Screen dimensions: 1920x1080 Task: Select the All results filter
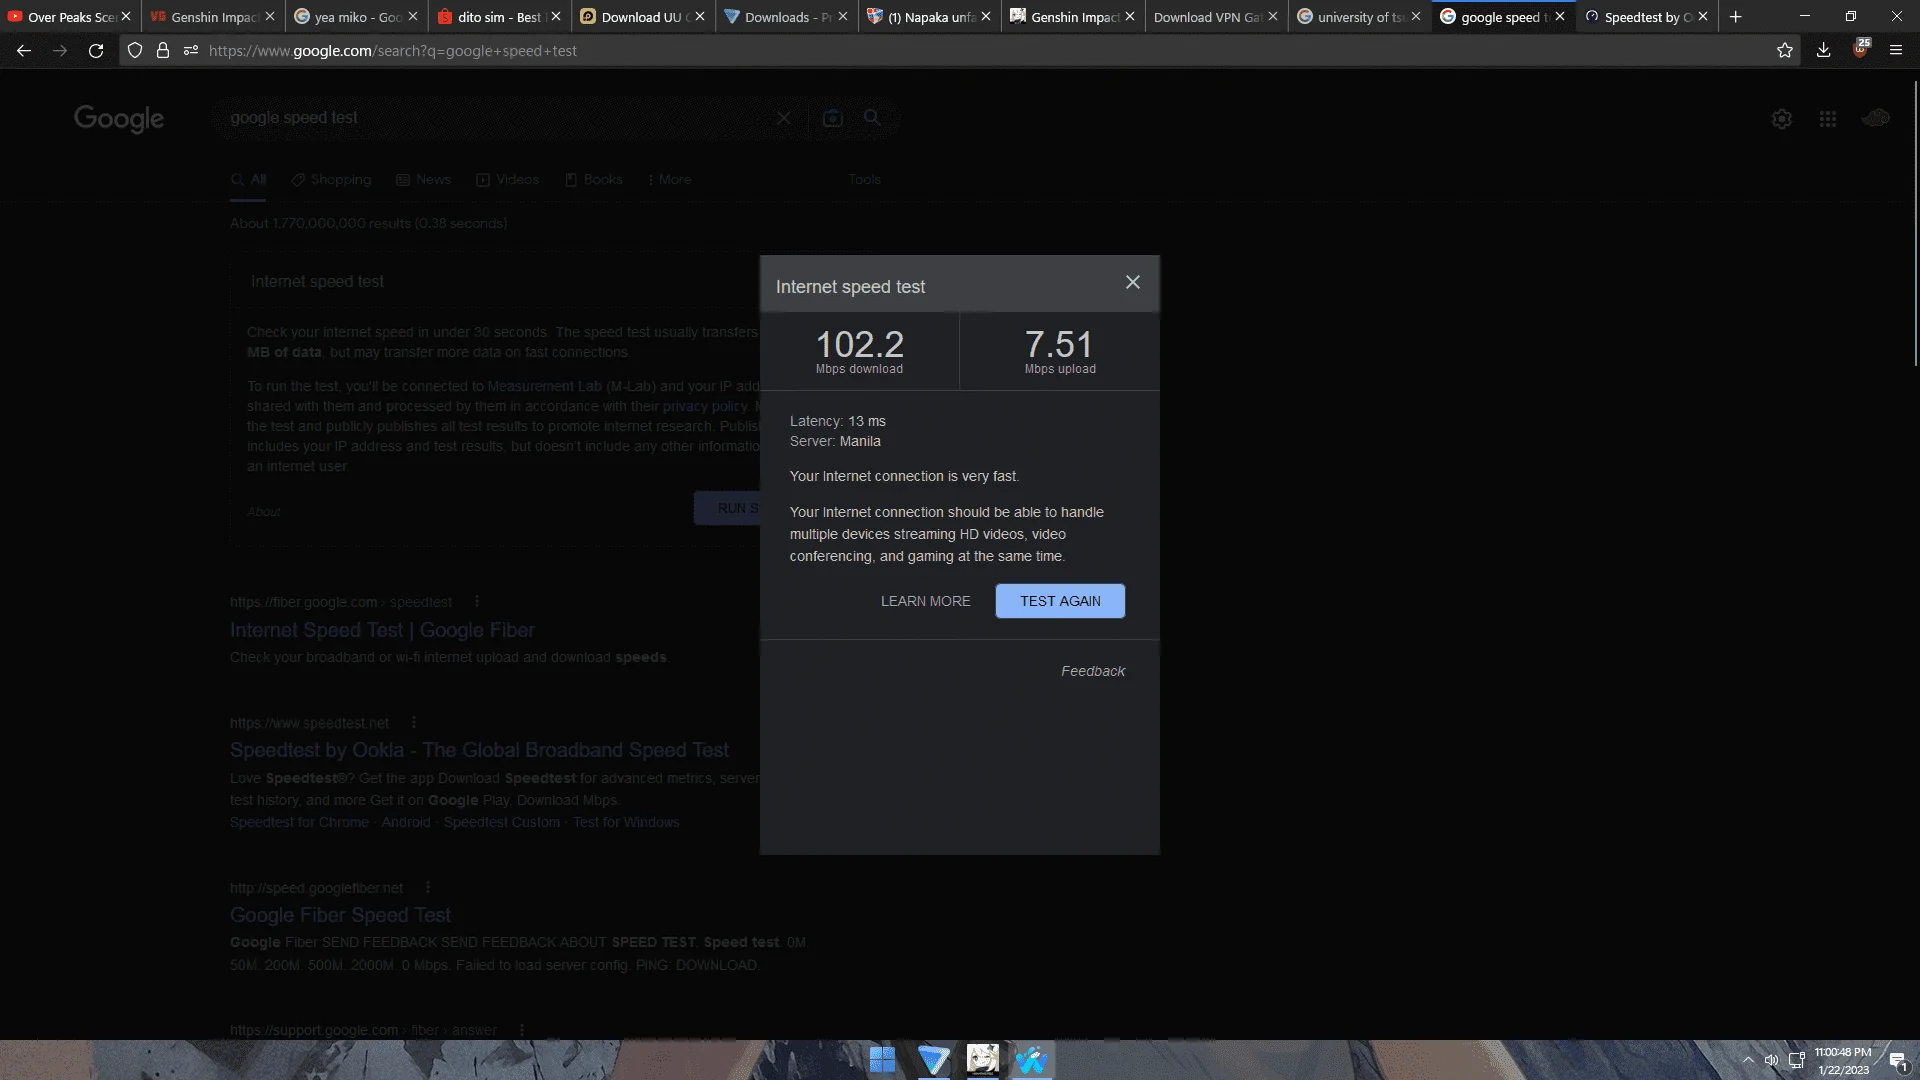(249, 180)
